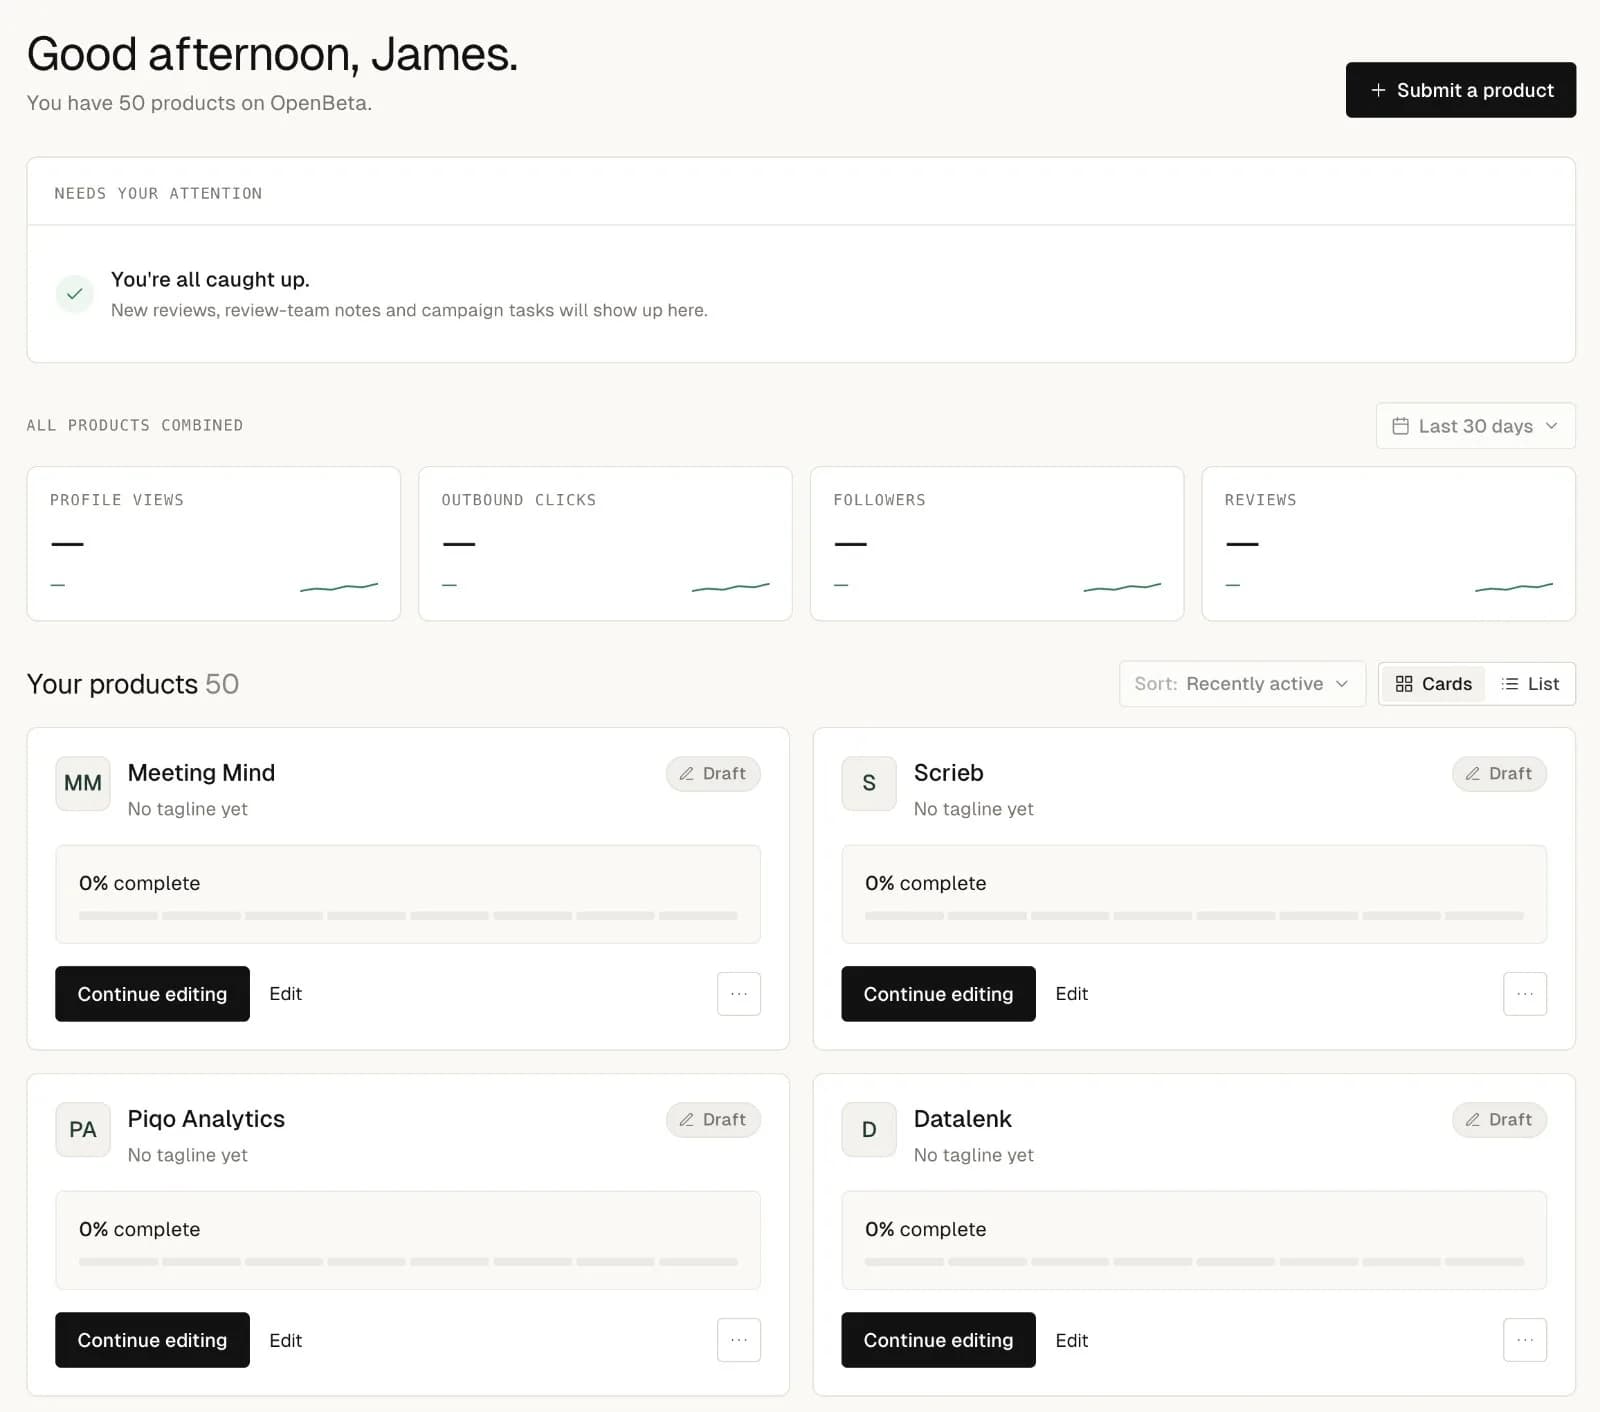1600x1412 pixels.
Task: Click the Piqo Analytics product title
Action: tap(206, 1119)
